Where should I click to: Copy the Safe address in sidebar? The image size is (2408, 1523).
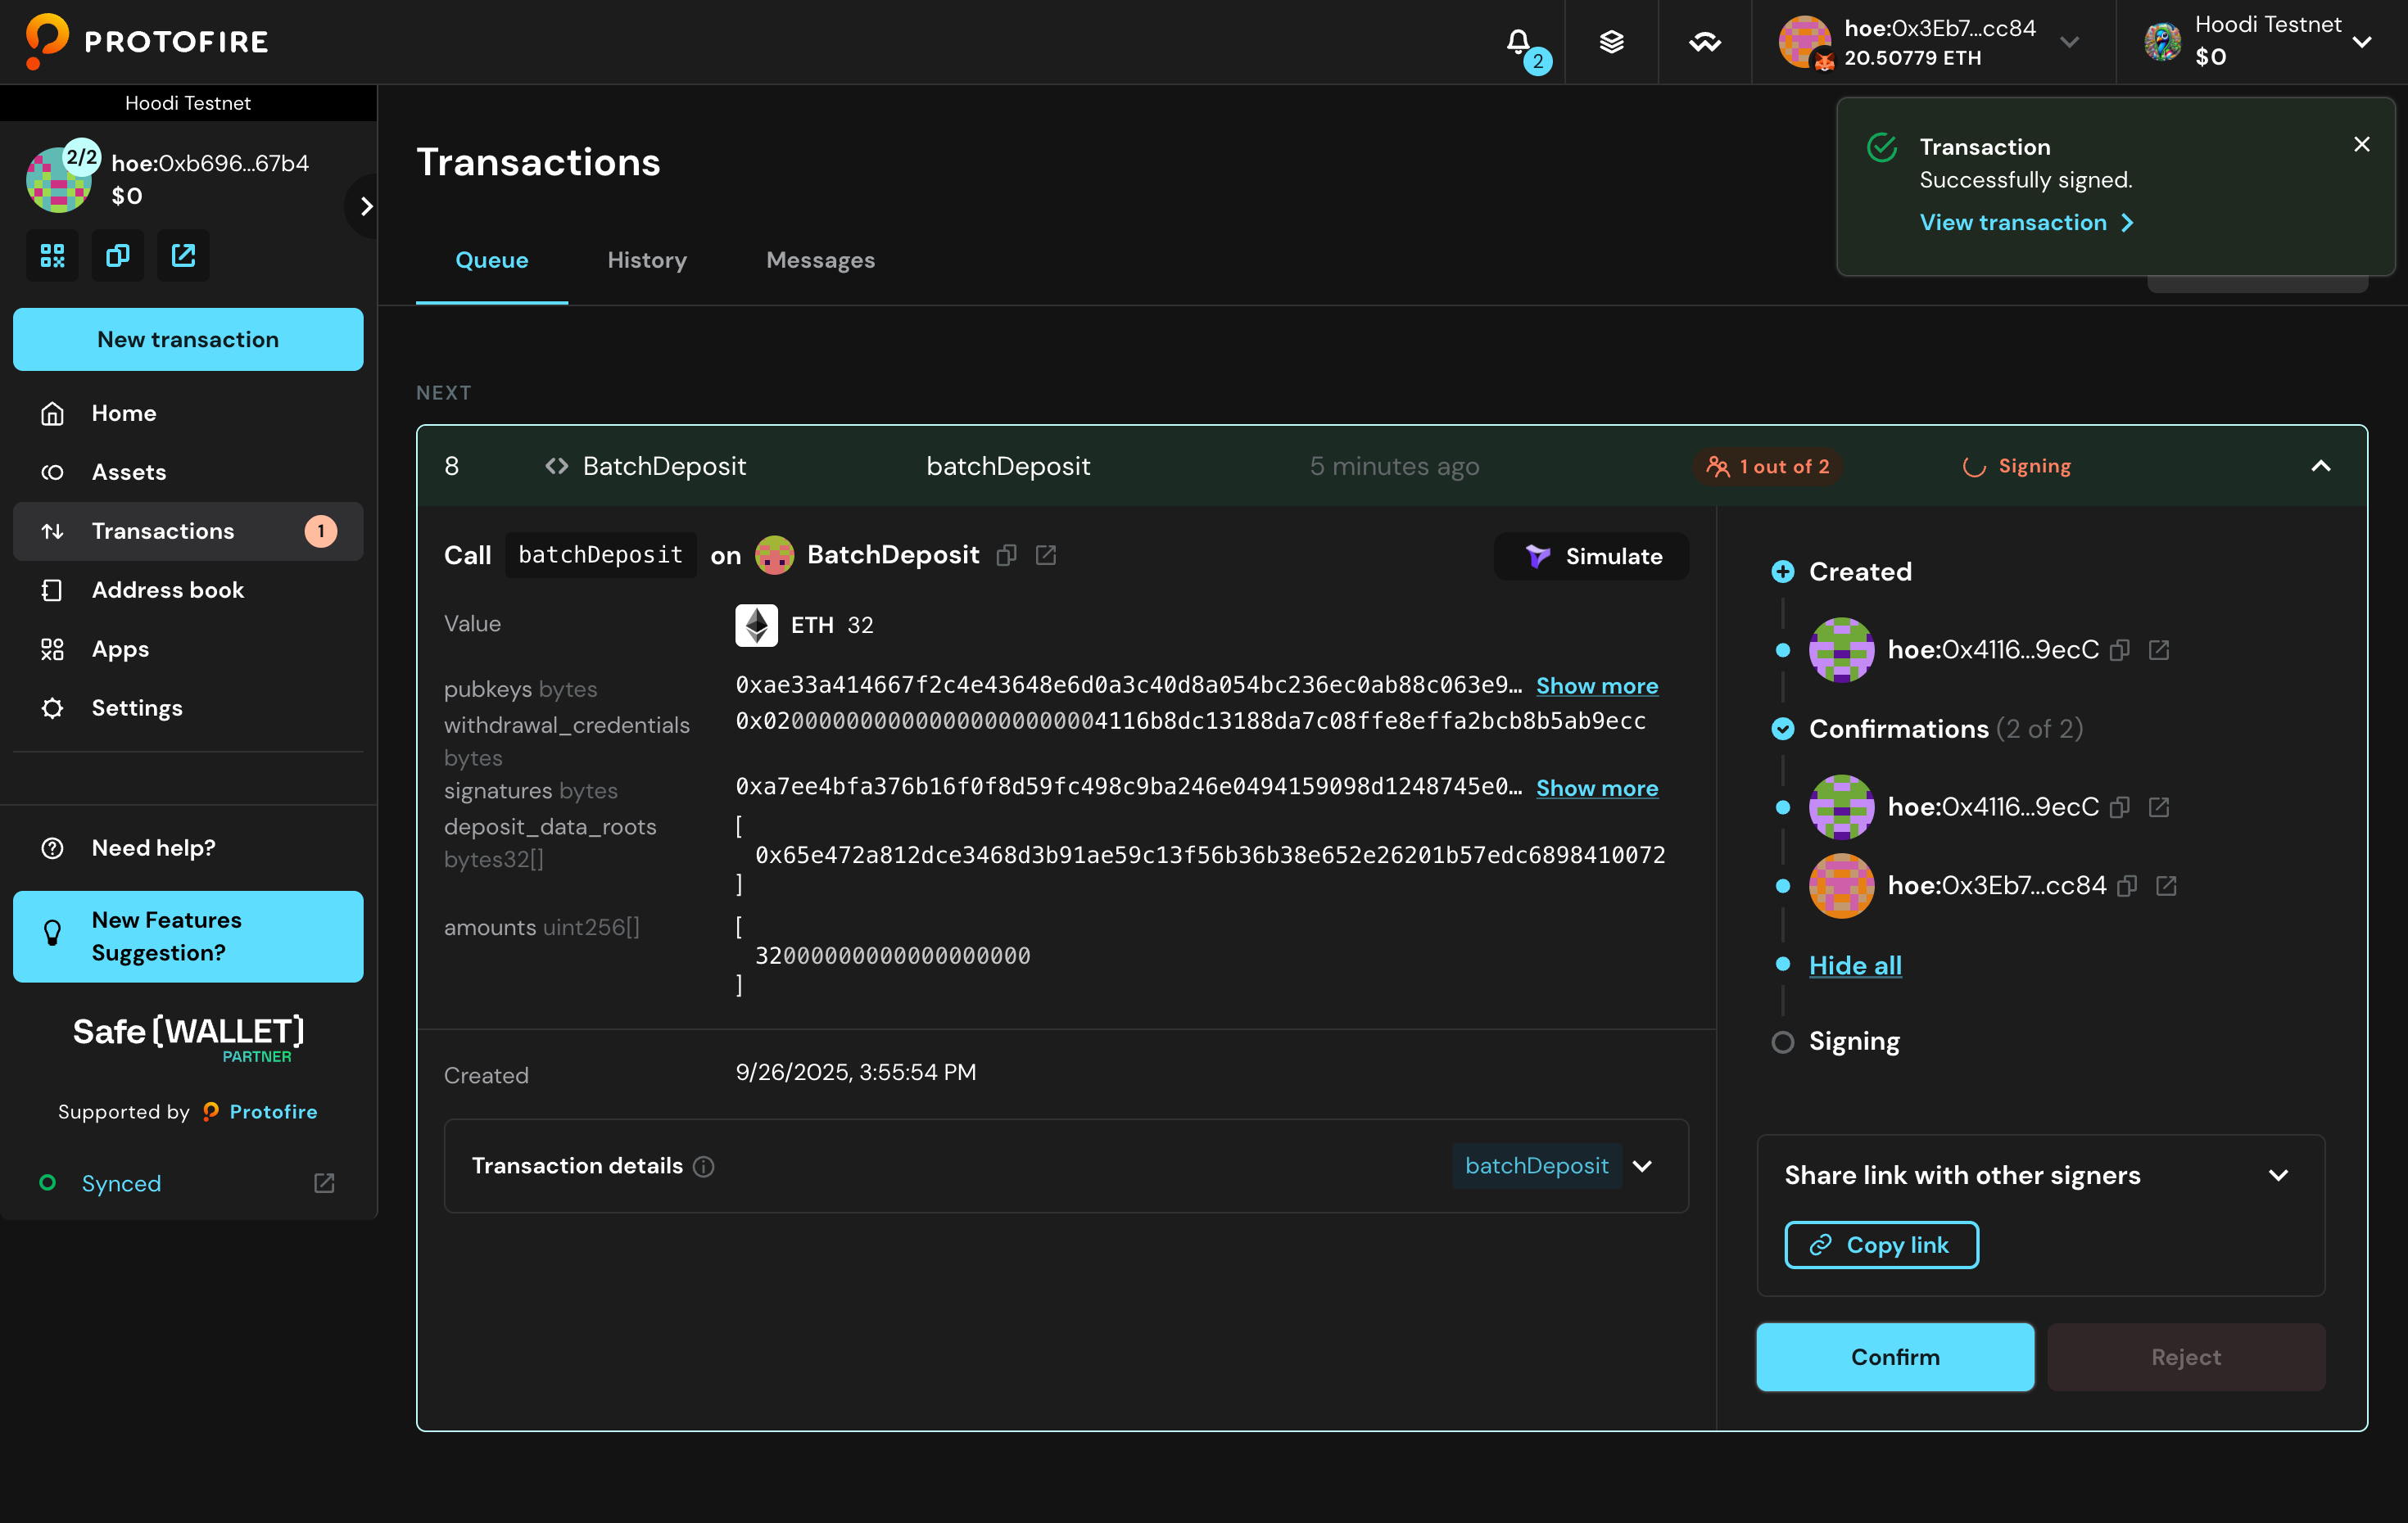coord(118,255)
